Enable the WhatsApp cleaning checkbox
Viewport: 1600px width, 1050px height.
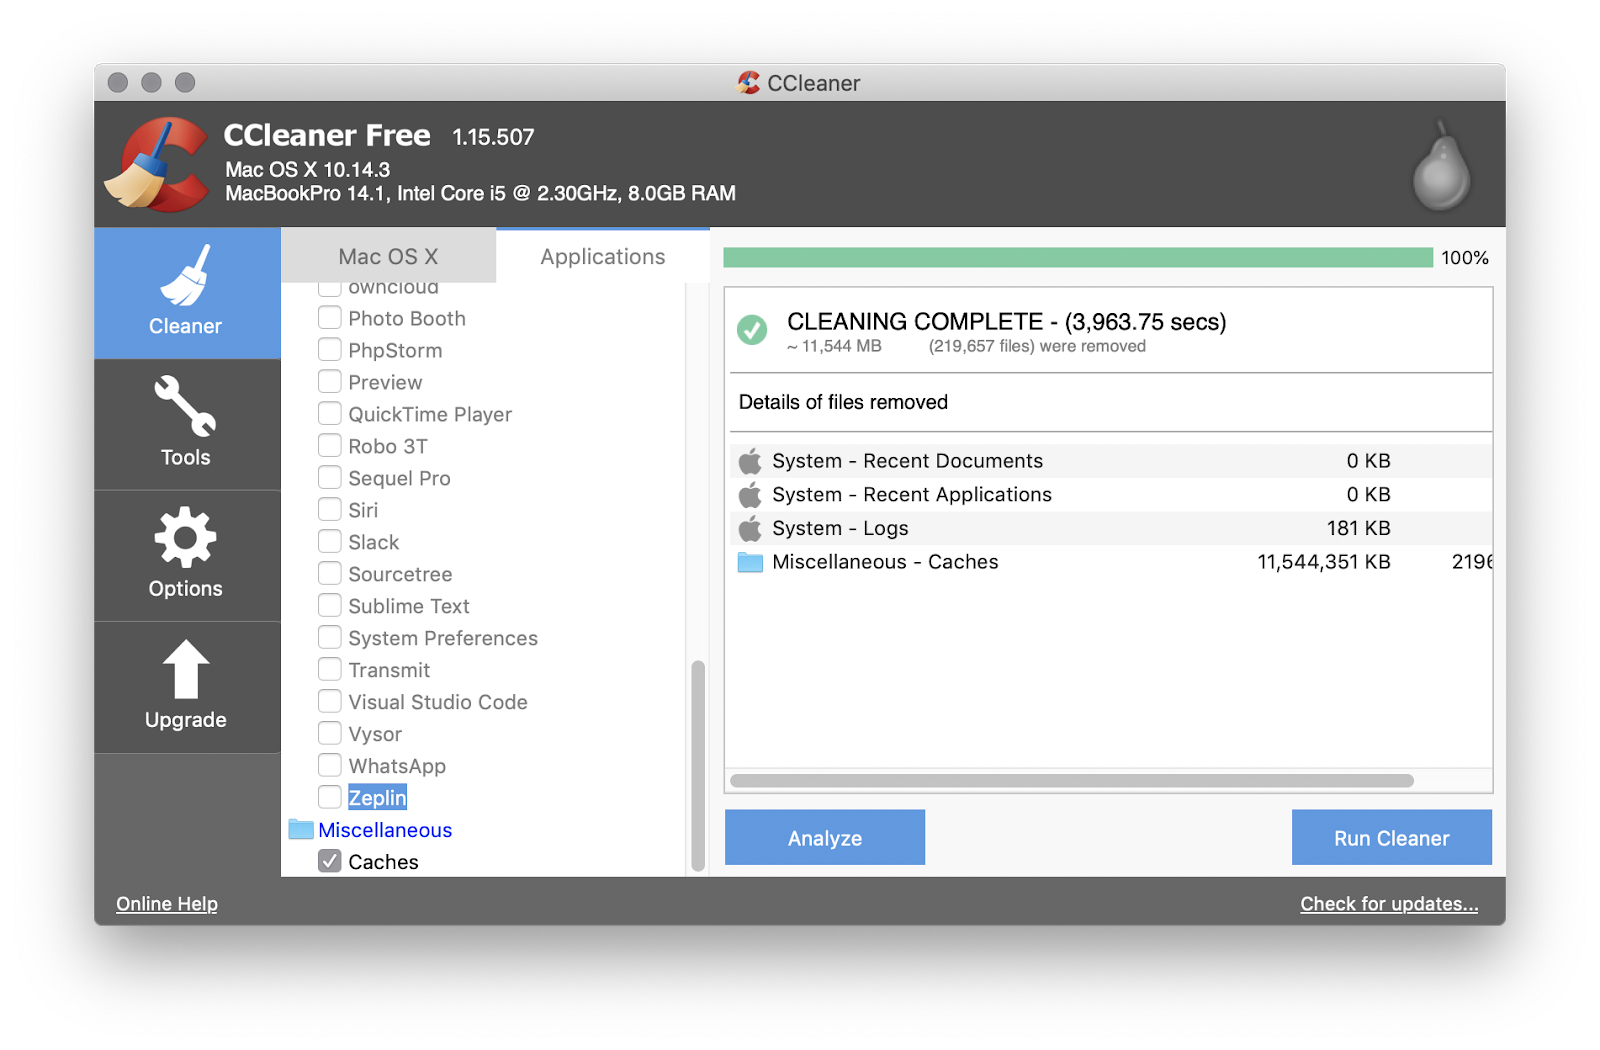(330, 765)
